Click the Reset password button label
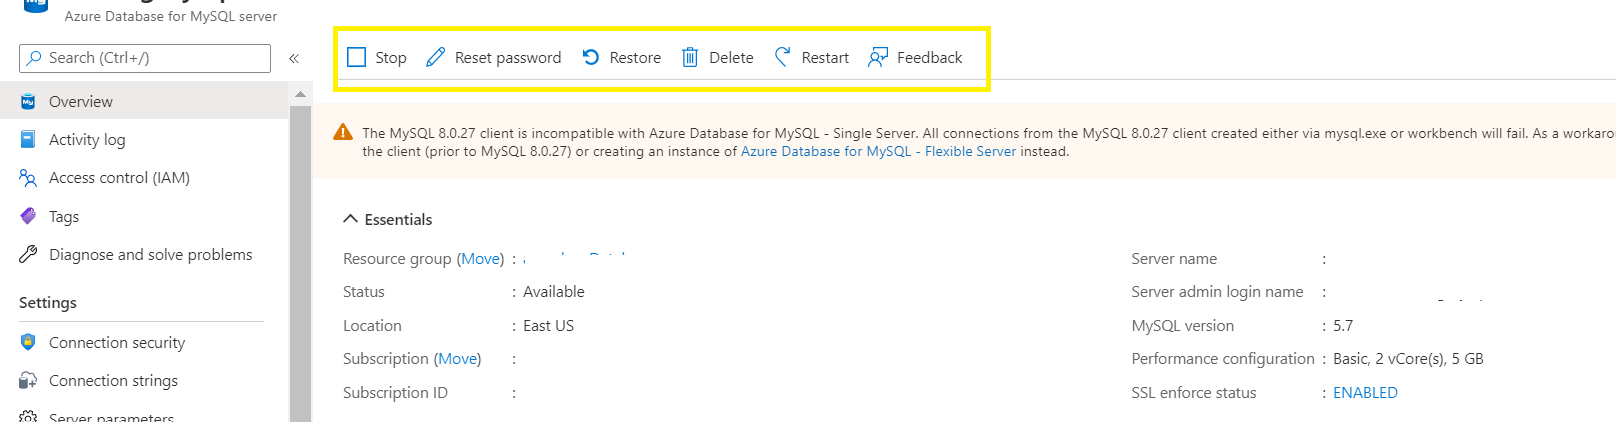The width and height of the screenshot is (1616, 442). coord(508,58)
